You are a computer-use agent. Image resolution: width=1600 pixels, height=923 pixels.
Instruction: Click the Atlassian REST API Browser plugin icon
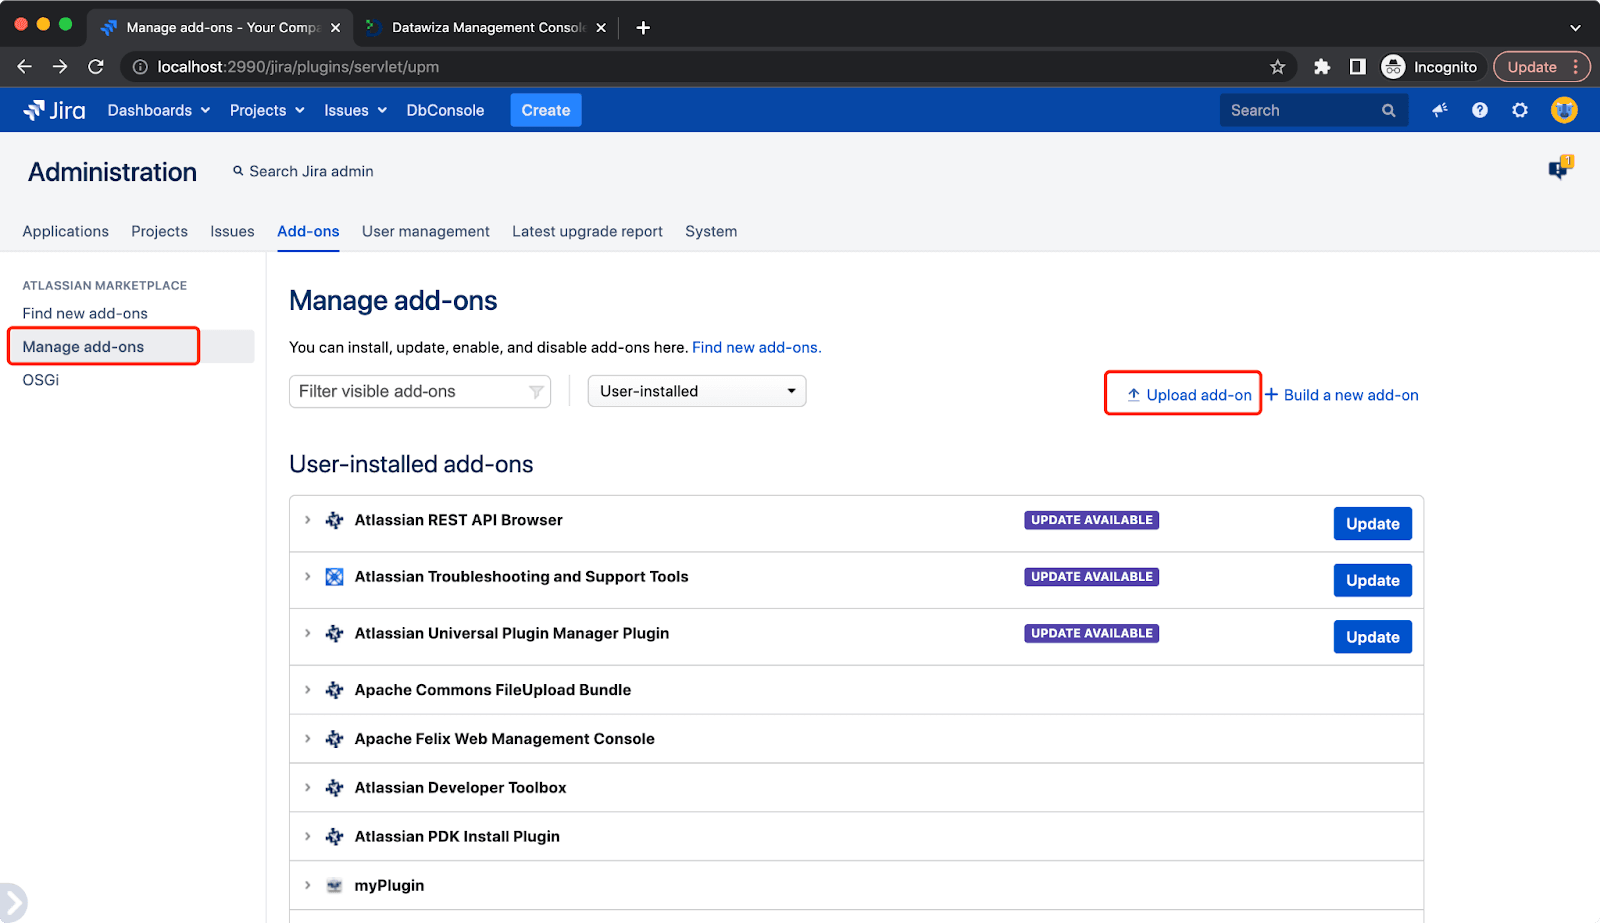pos(335,520)
